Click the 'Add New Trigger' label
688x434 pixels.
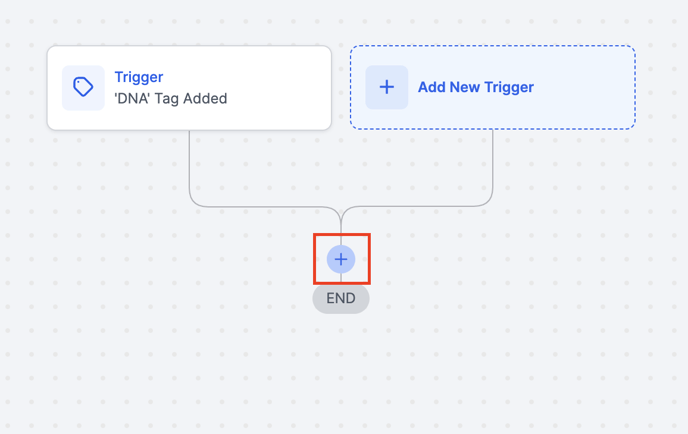pos(475,87)
